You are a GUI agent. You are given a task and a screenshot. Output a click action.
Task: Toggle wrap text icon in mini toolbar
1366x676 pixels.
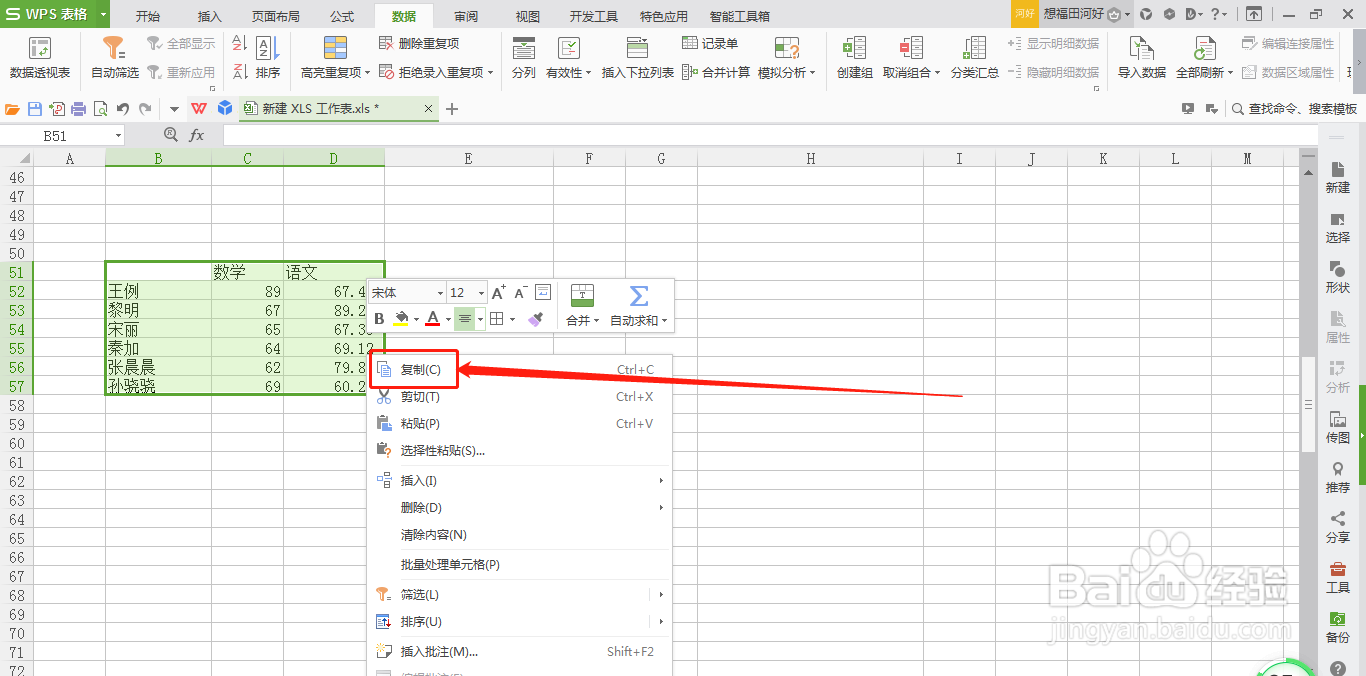[543, 292]
